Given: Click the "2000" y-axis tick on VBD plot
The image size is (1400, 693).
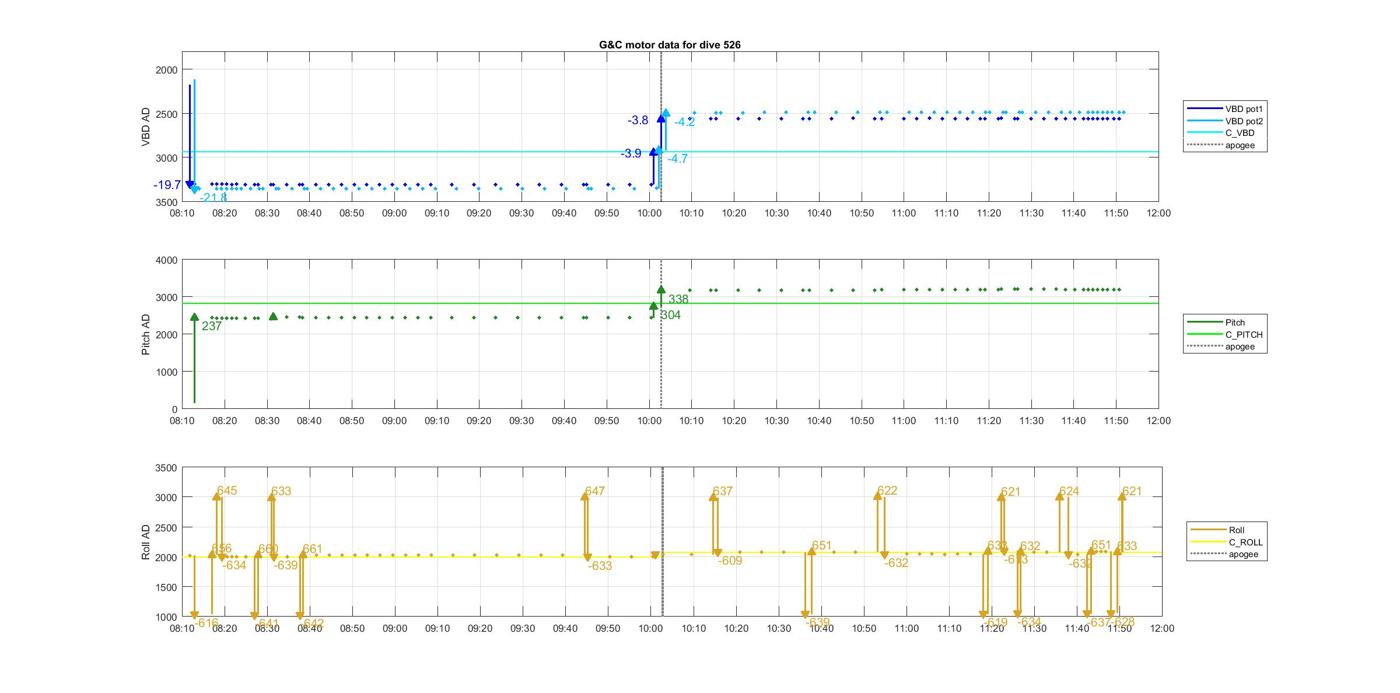Looking at the screenshot, I should (166, 70).
